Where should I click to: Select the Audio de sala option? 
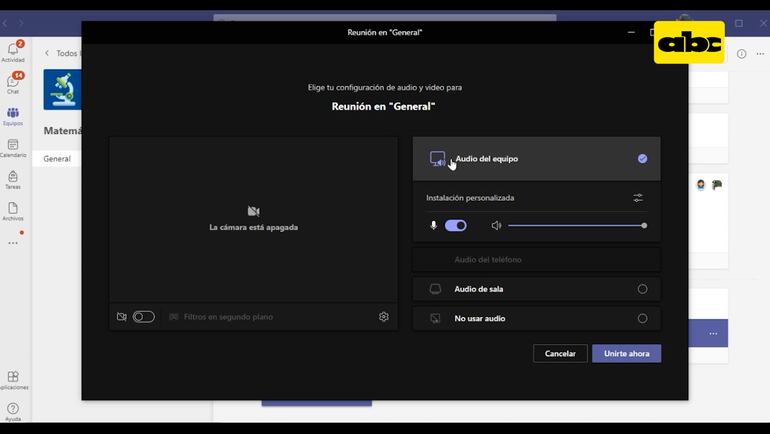tap(642, 289)
